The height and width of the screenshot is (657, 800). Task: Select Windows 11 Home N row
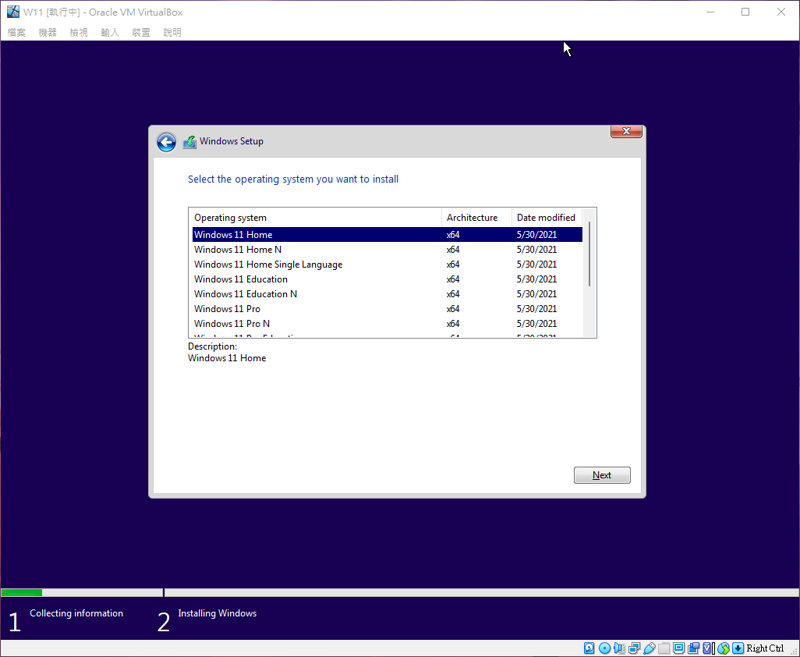[387, 249]
